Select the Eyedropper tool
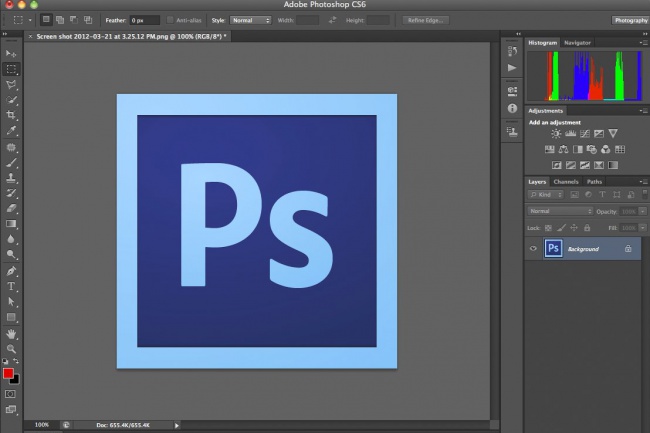The width and height of the screenshot is (650, 433). tap(11, 131)
